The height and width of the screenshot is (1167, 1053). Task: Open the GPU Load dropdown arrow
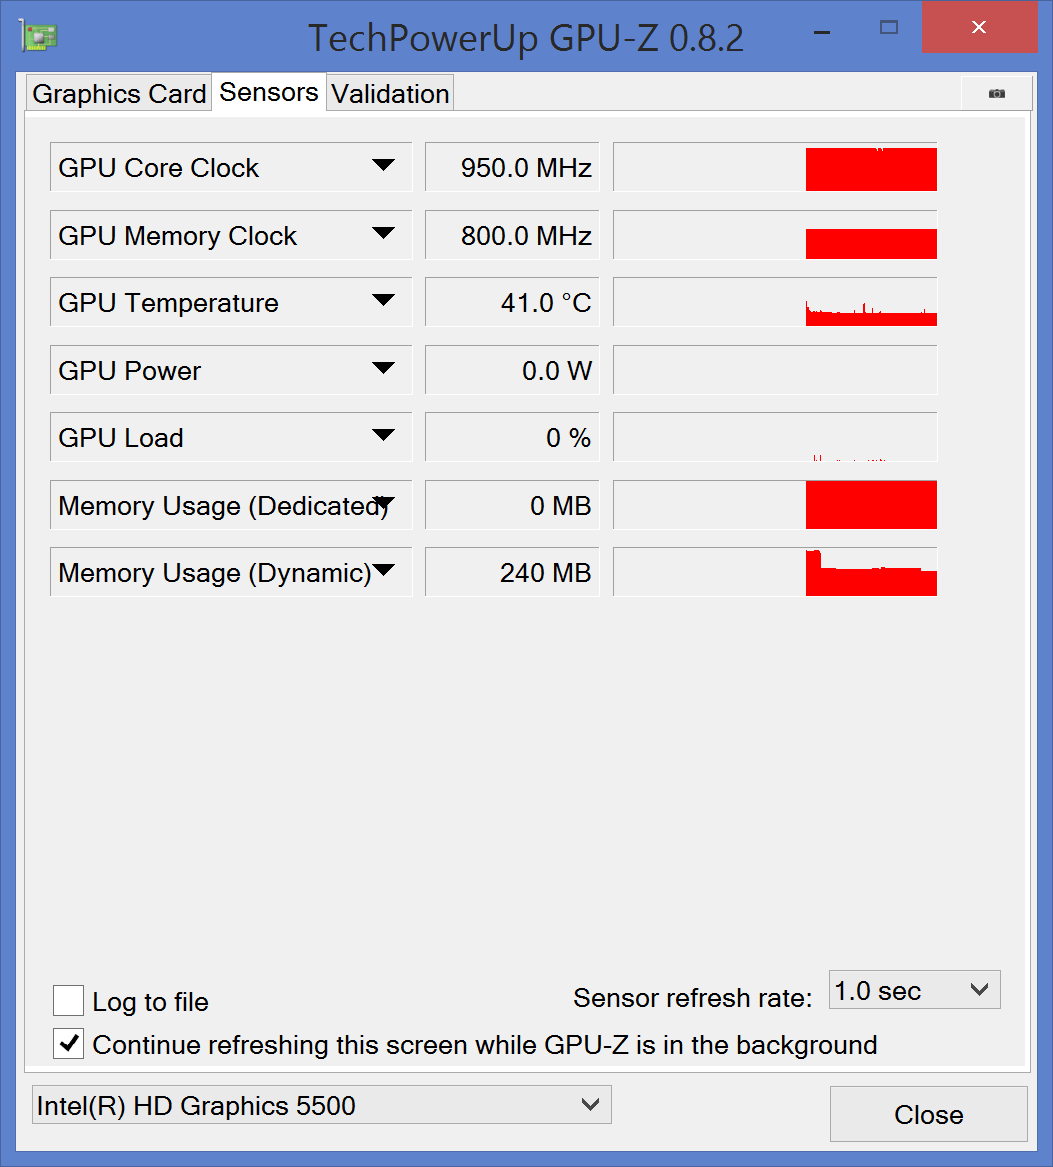click(x=383, y=435)
